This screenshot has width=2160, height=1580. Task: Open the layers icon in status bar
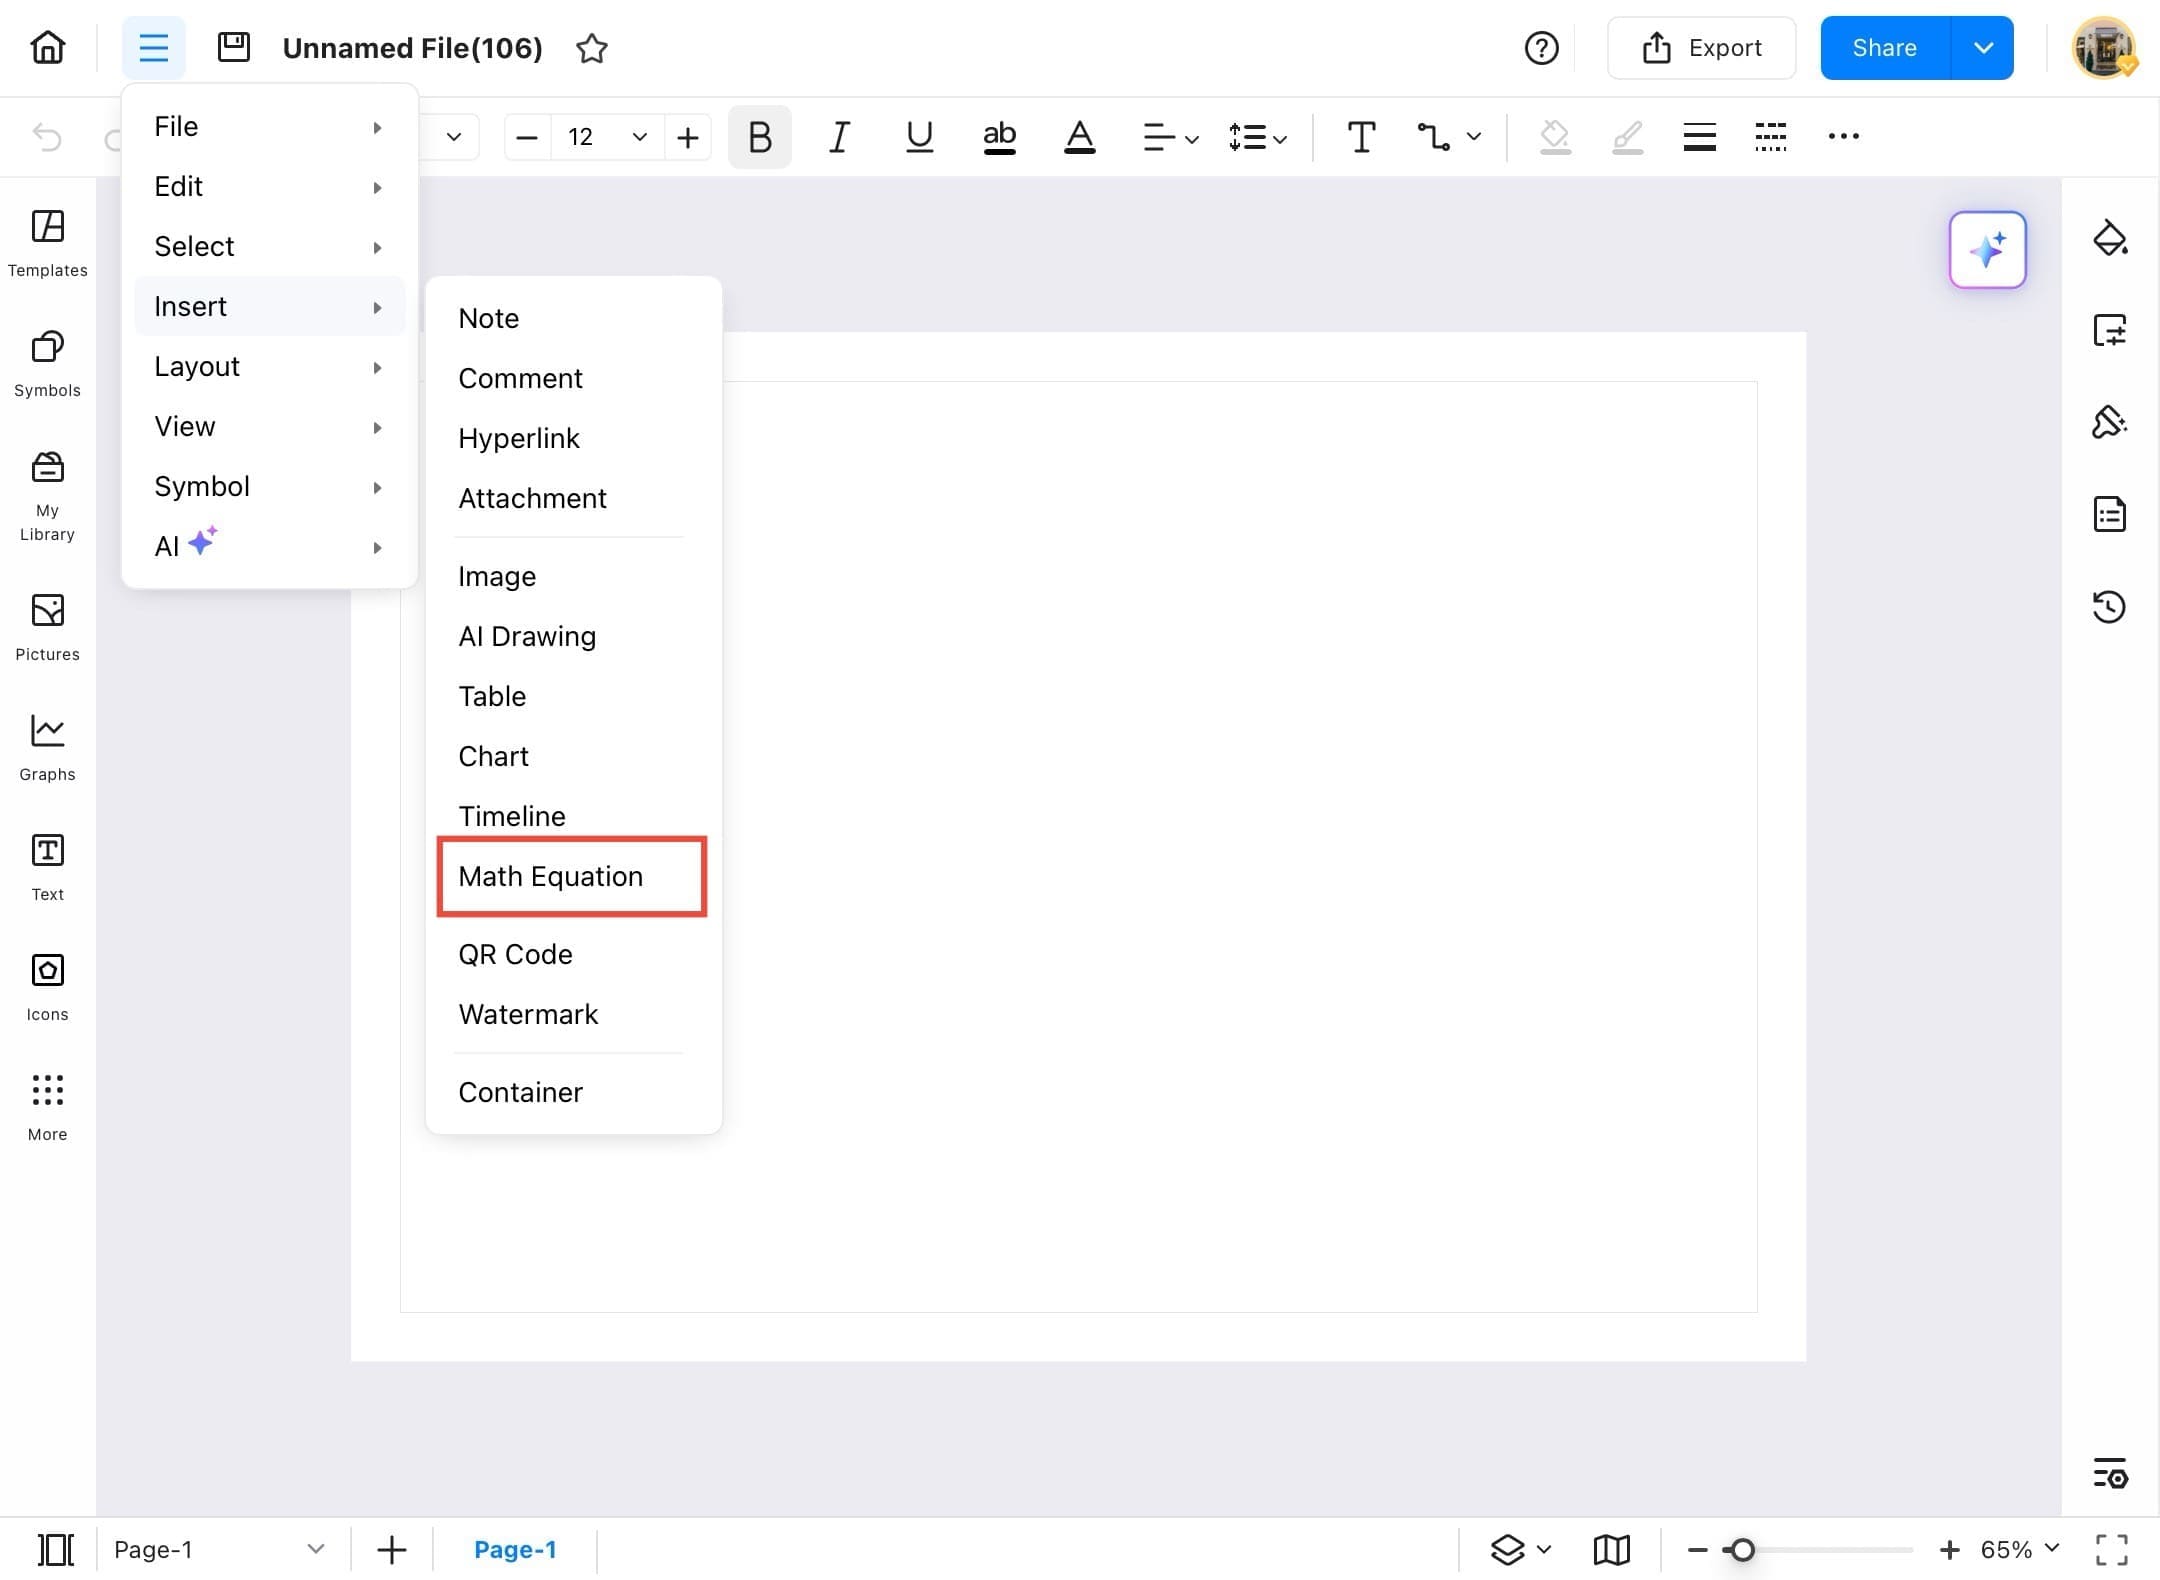click(x=1508, y=1549)
